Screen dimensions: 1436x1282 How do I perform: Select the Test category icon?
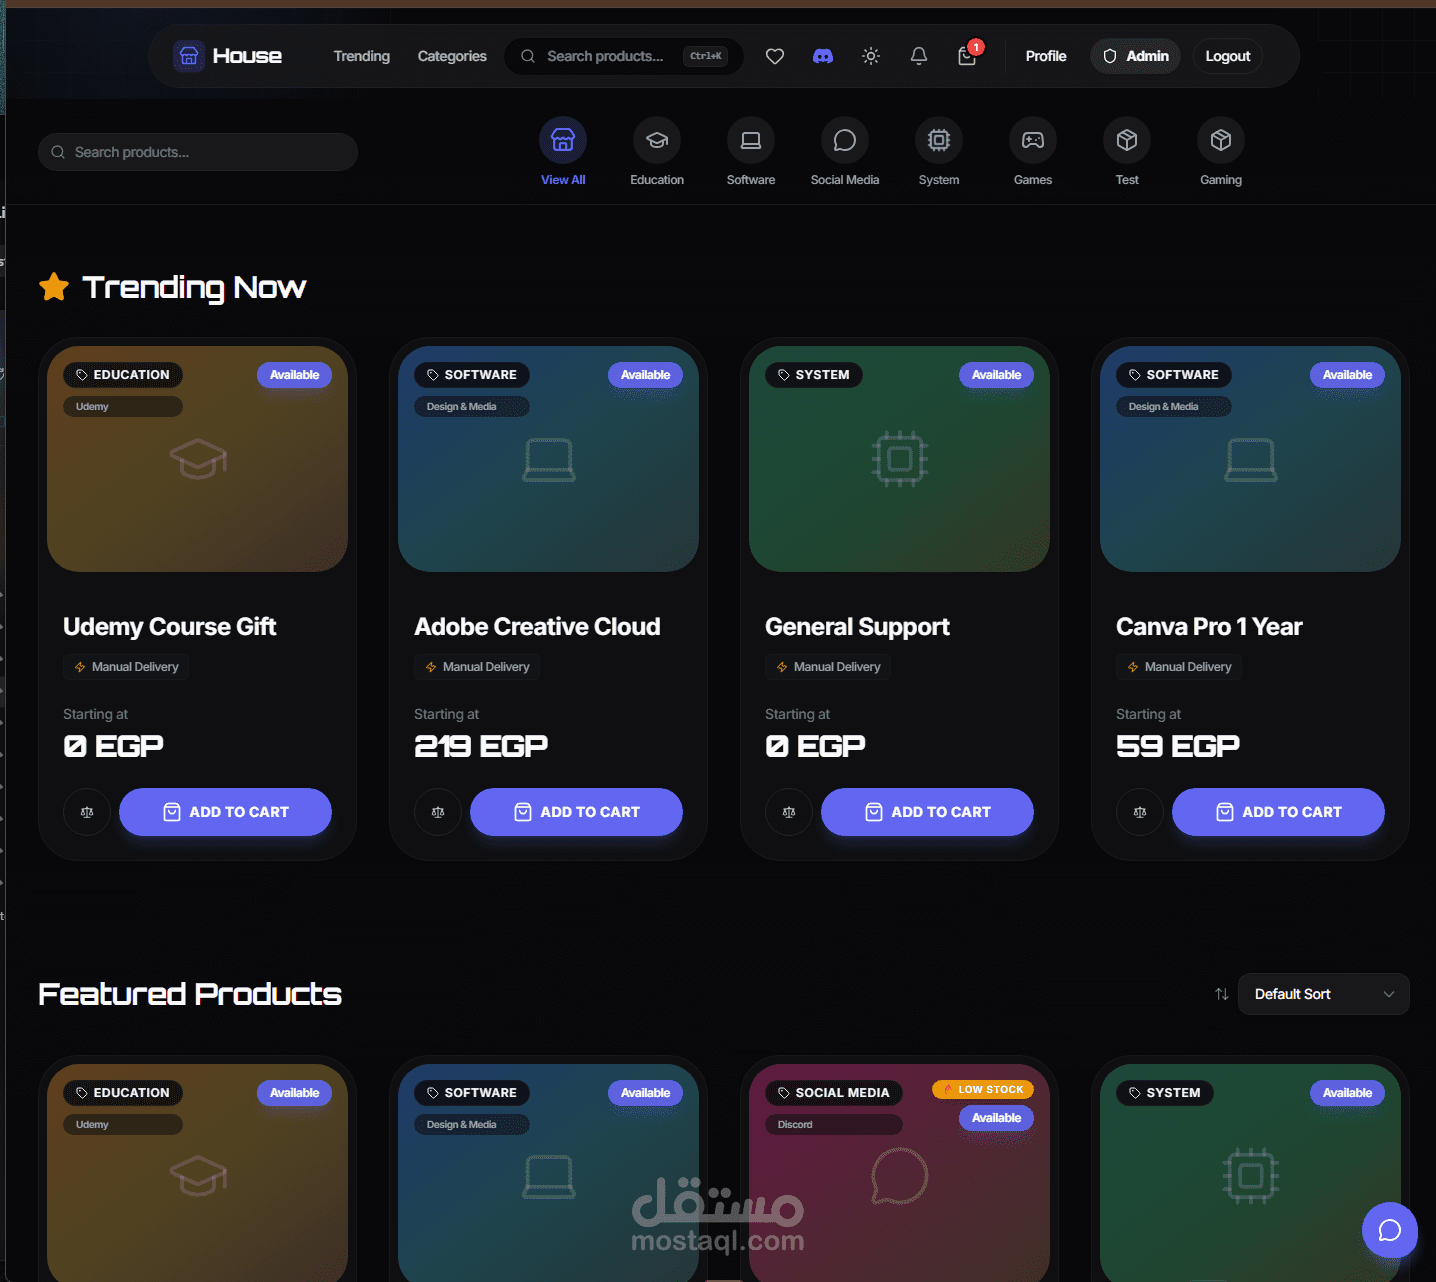point(1127,140)
